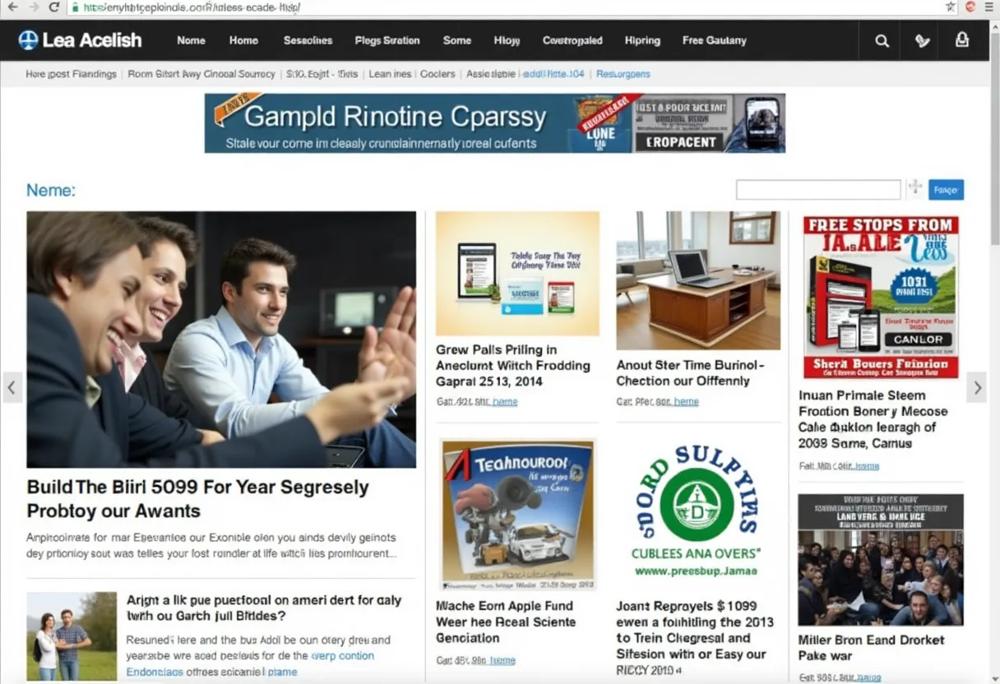This screenshot has width=1000, height=684.
Task: Click the lock icon in the site header
Action: [x=962, y=40]
